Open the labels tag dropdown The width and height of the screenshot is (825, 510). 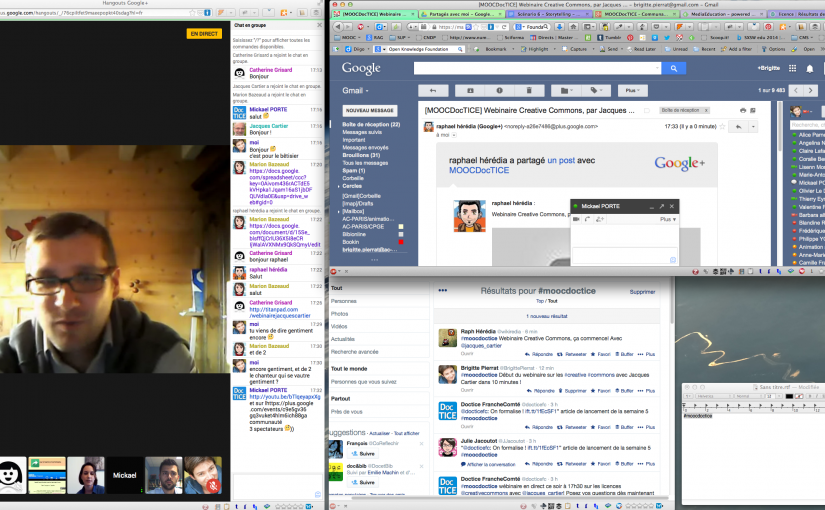[596, 91]
